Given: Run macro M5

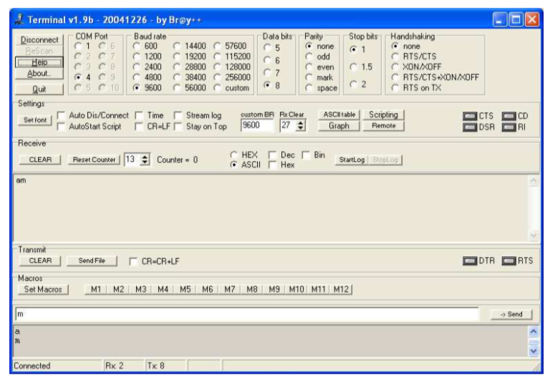Looking at the screenshot, I should pyautogui.click(x=185, y=289).
